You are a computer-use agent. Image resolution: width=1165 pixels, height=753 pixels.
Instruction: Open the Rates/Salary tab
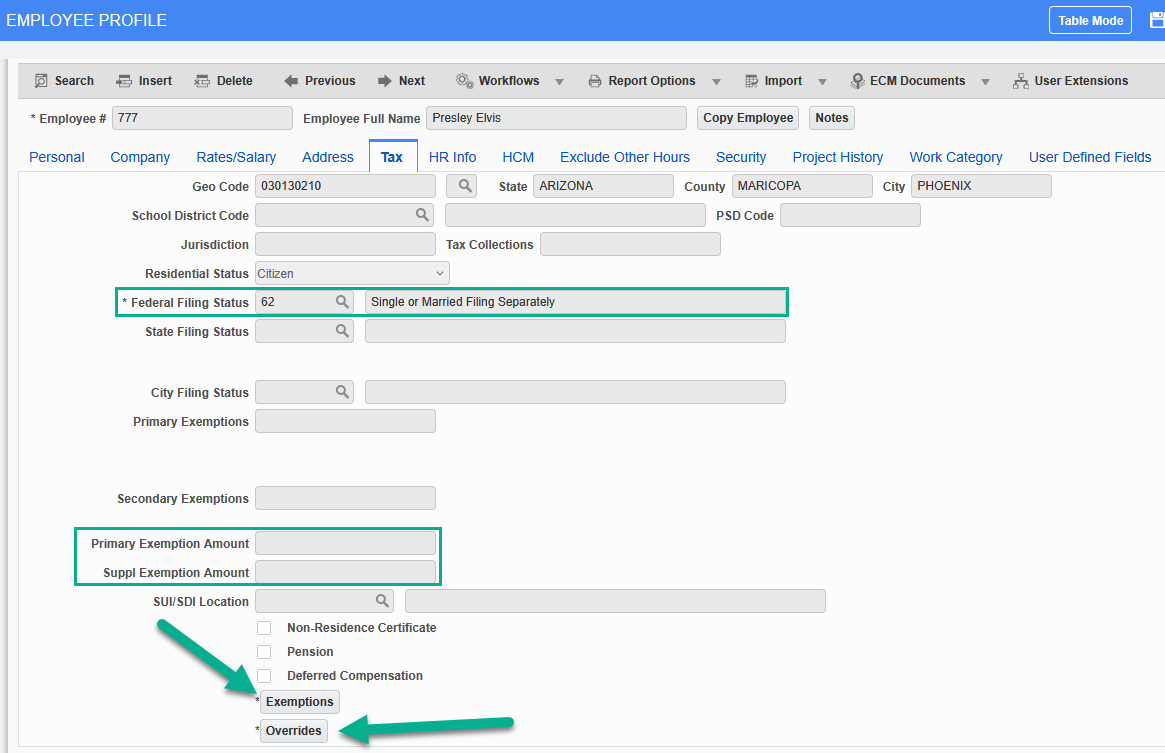(x=236, y=157)
